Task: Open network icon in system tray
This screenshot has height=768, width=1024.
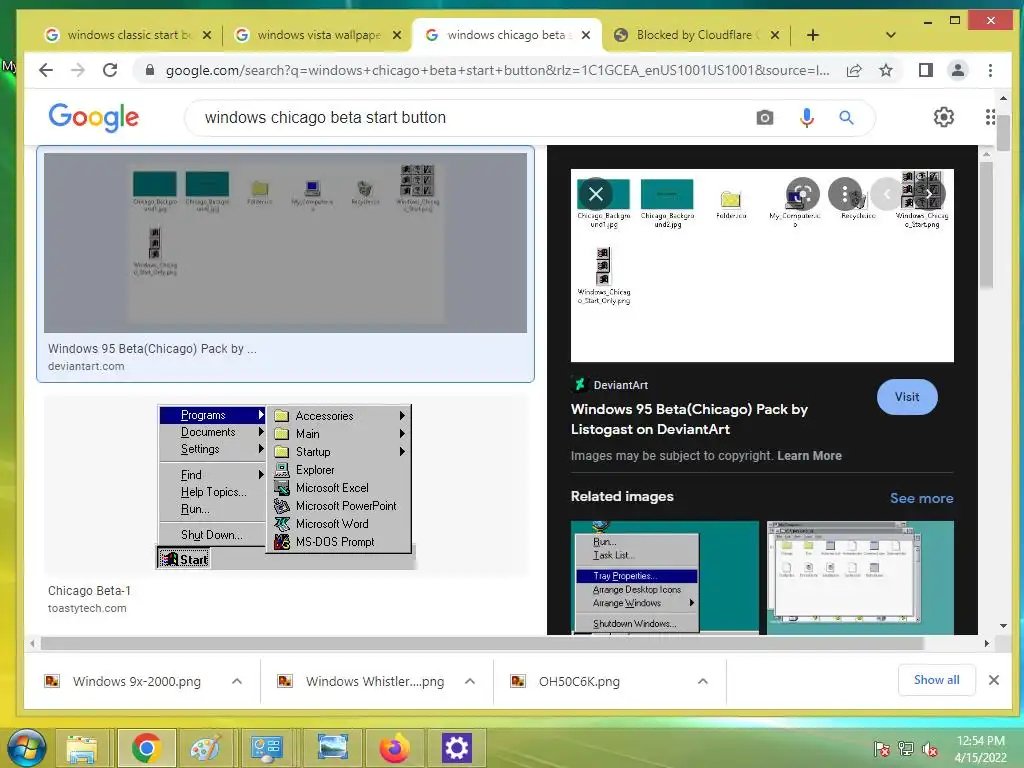Action: (906, 749)
